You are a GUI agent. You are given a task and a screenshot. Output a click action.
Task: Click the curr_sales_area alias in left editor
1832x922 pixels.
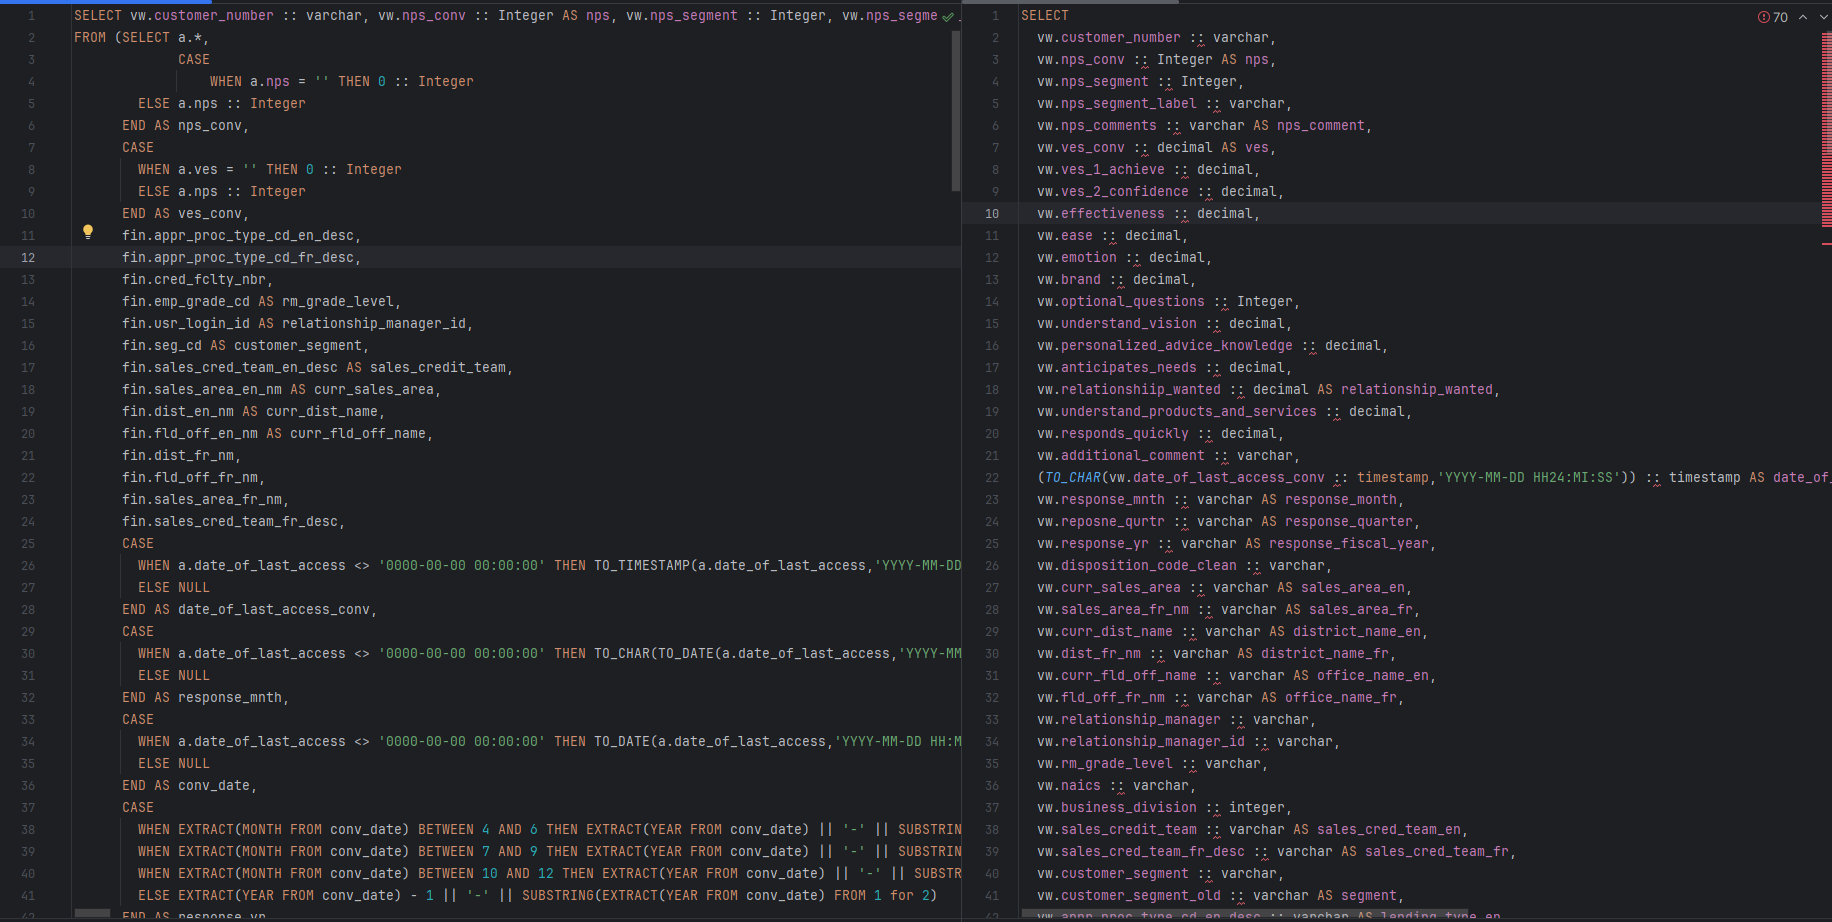pyautogui.click(x=374, y=390)
